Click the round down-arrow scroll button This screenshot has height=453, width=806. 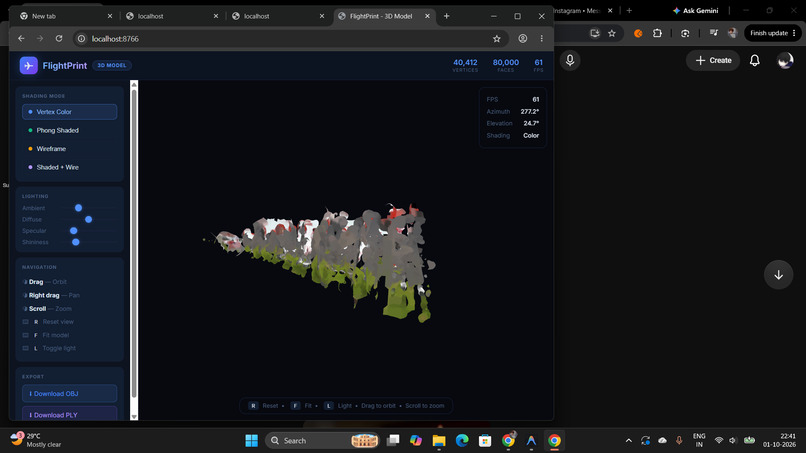(x=778, y=275)
